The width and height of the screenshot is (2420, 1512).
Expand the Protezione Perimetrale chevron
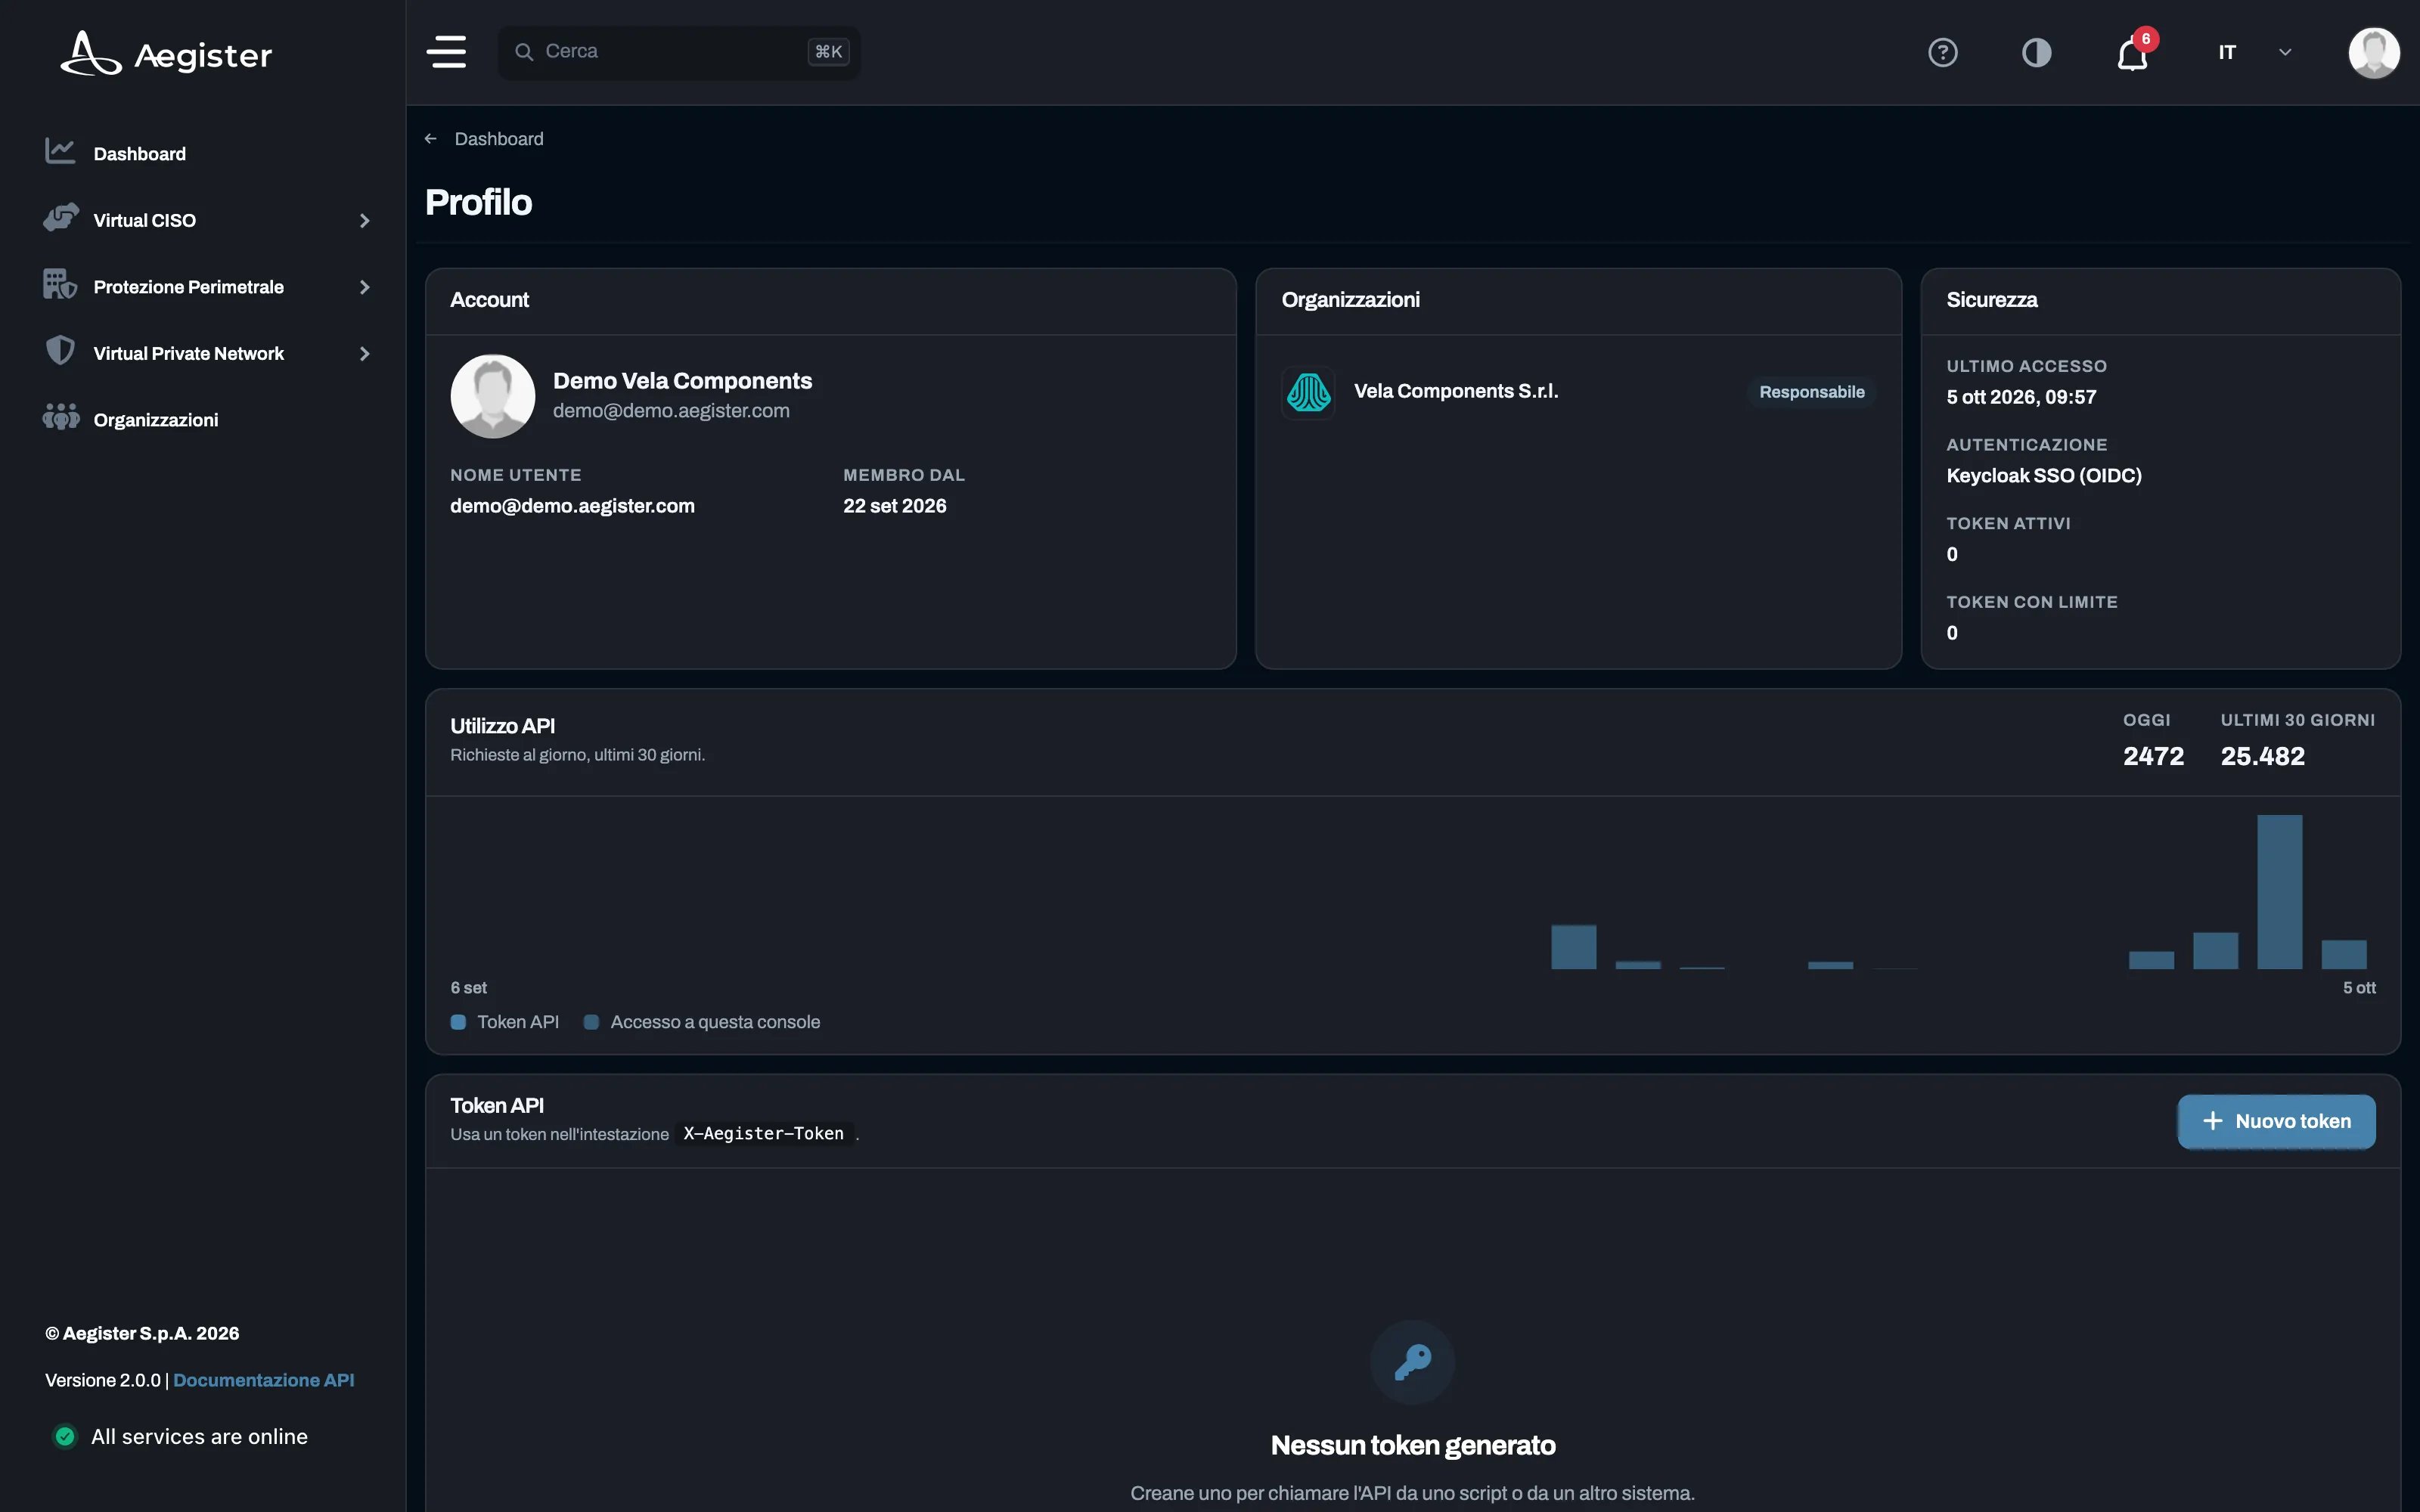coord(364,288)
